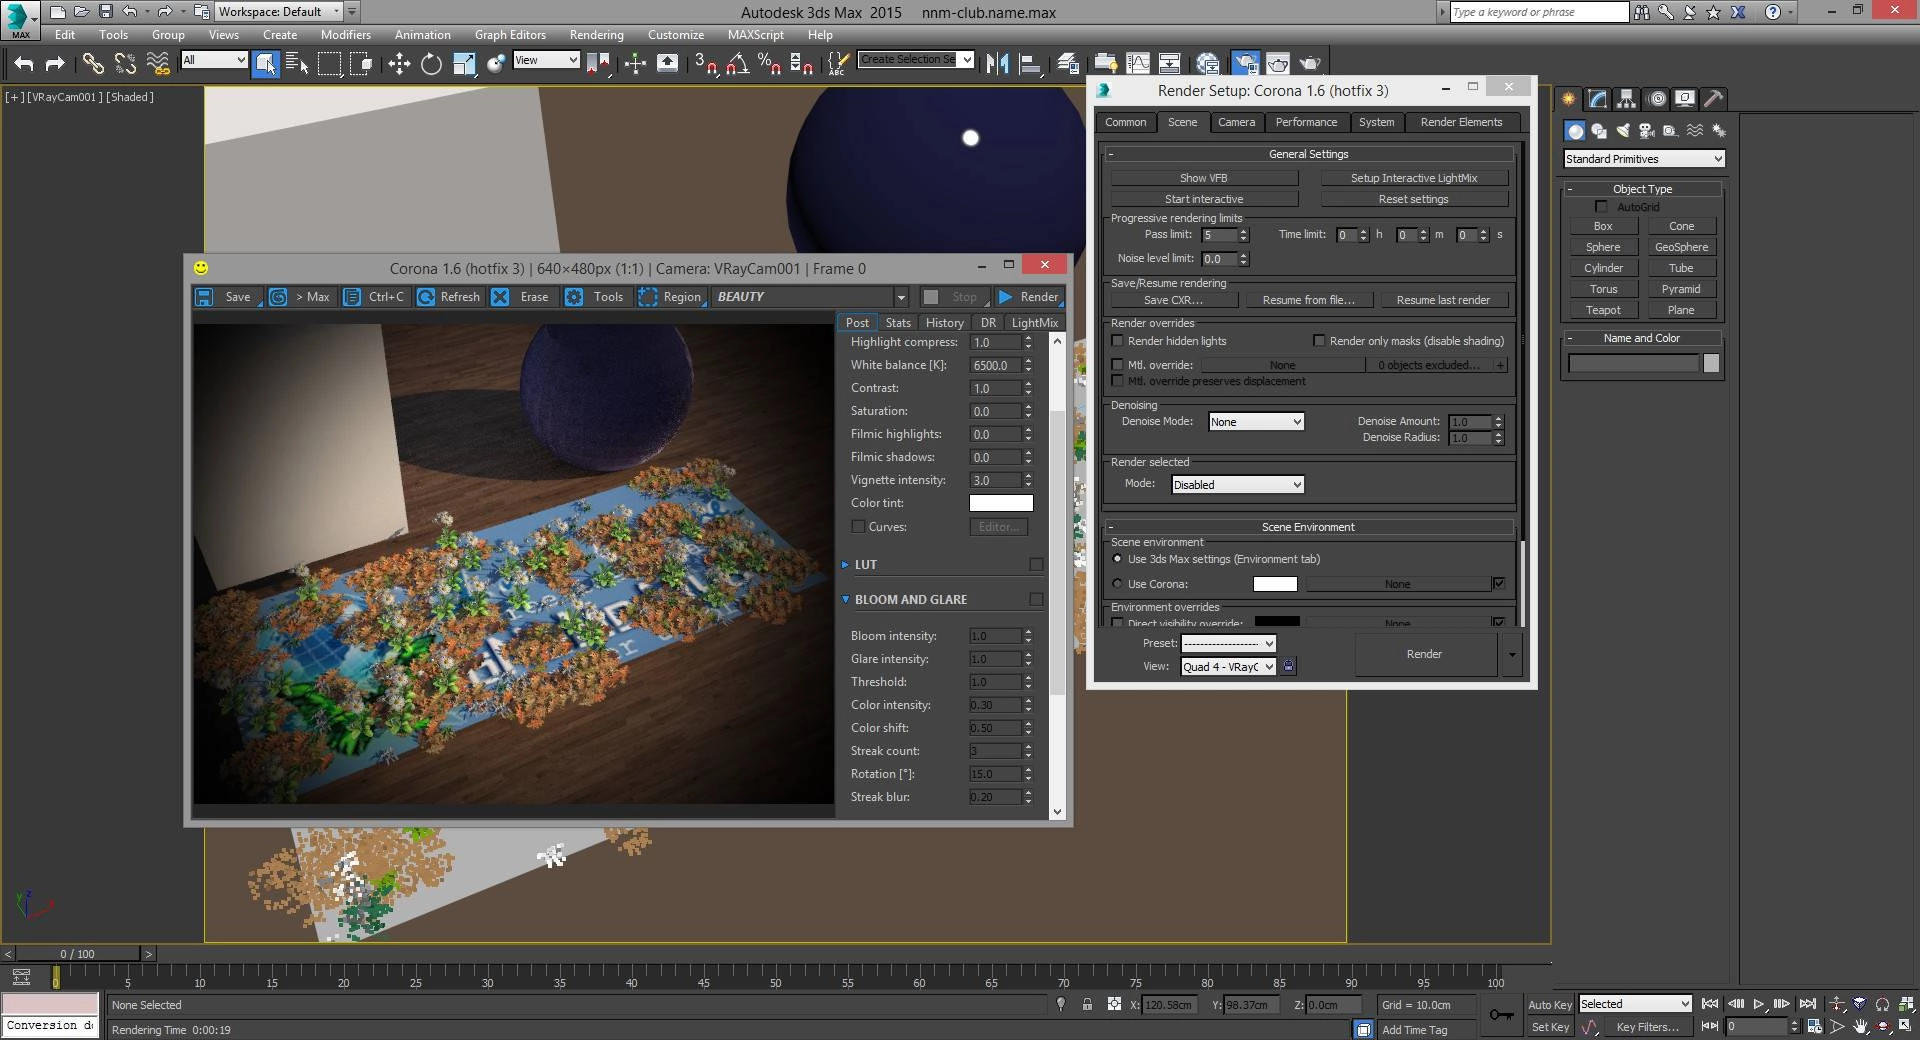Image resolution: width=1920 pixels, height=1040 pixels.
Task: Choose the Select and Rotate tool
Action: click(431, 64)
